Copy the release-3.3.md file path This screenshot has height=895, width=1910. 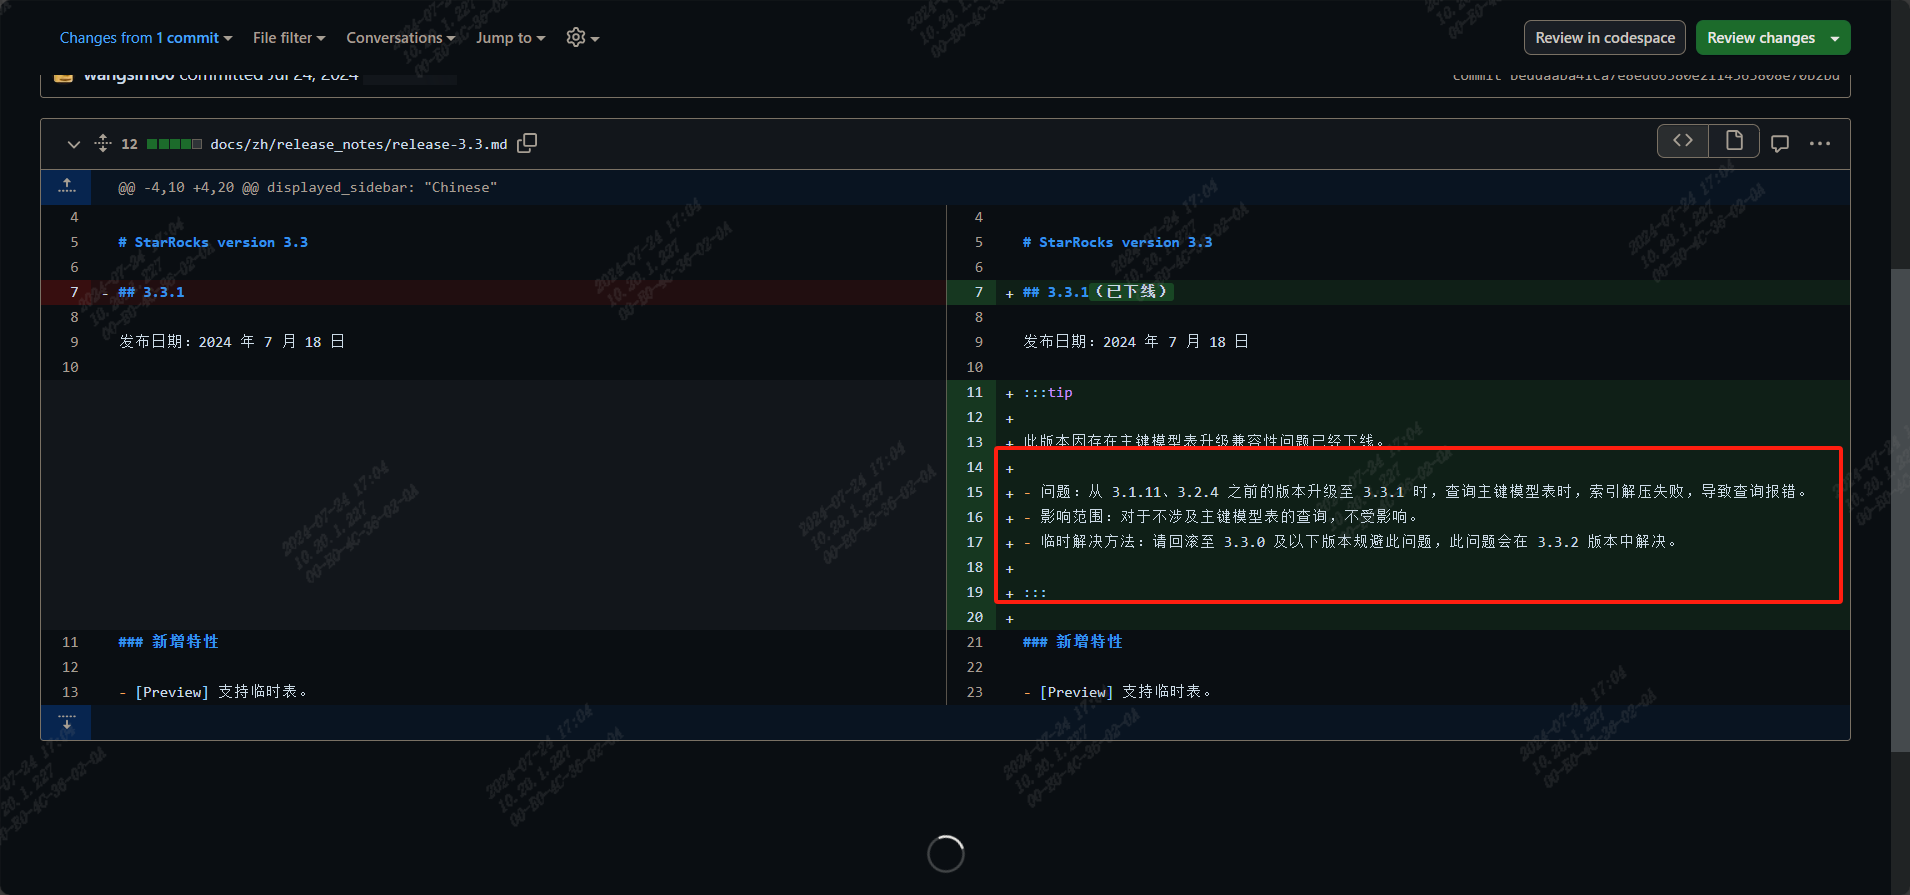coord(527,143)
